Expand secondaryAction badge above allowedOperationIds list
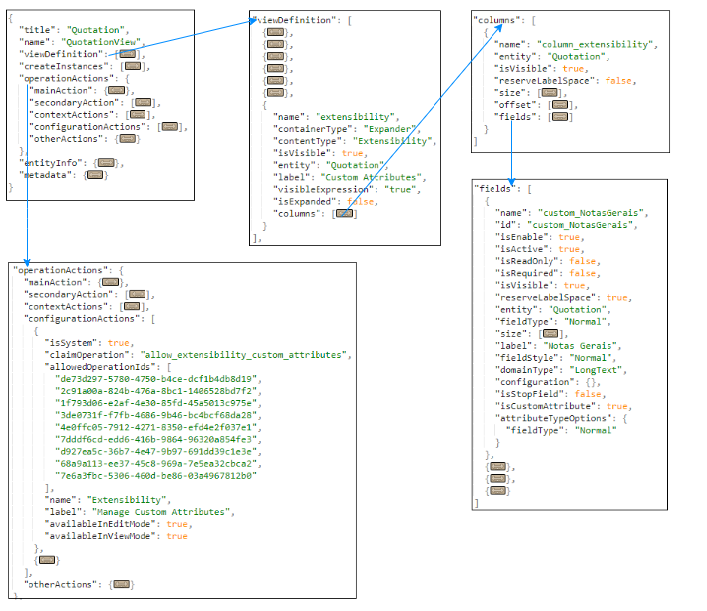Screen dimensions: 707x611 [137, 294]
